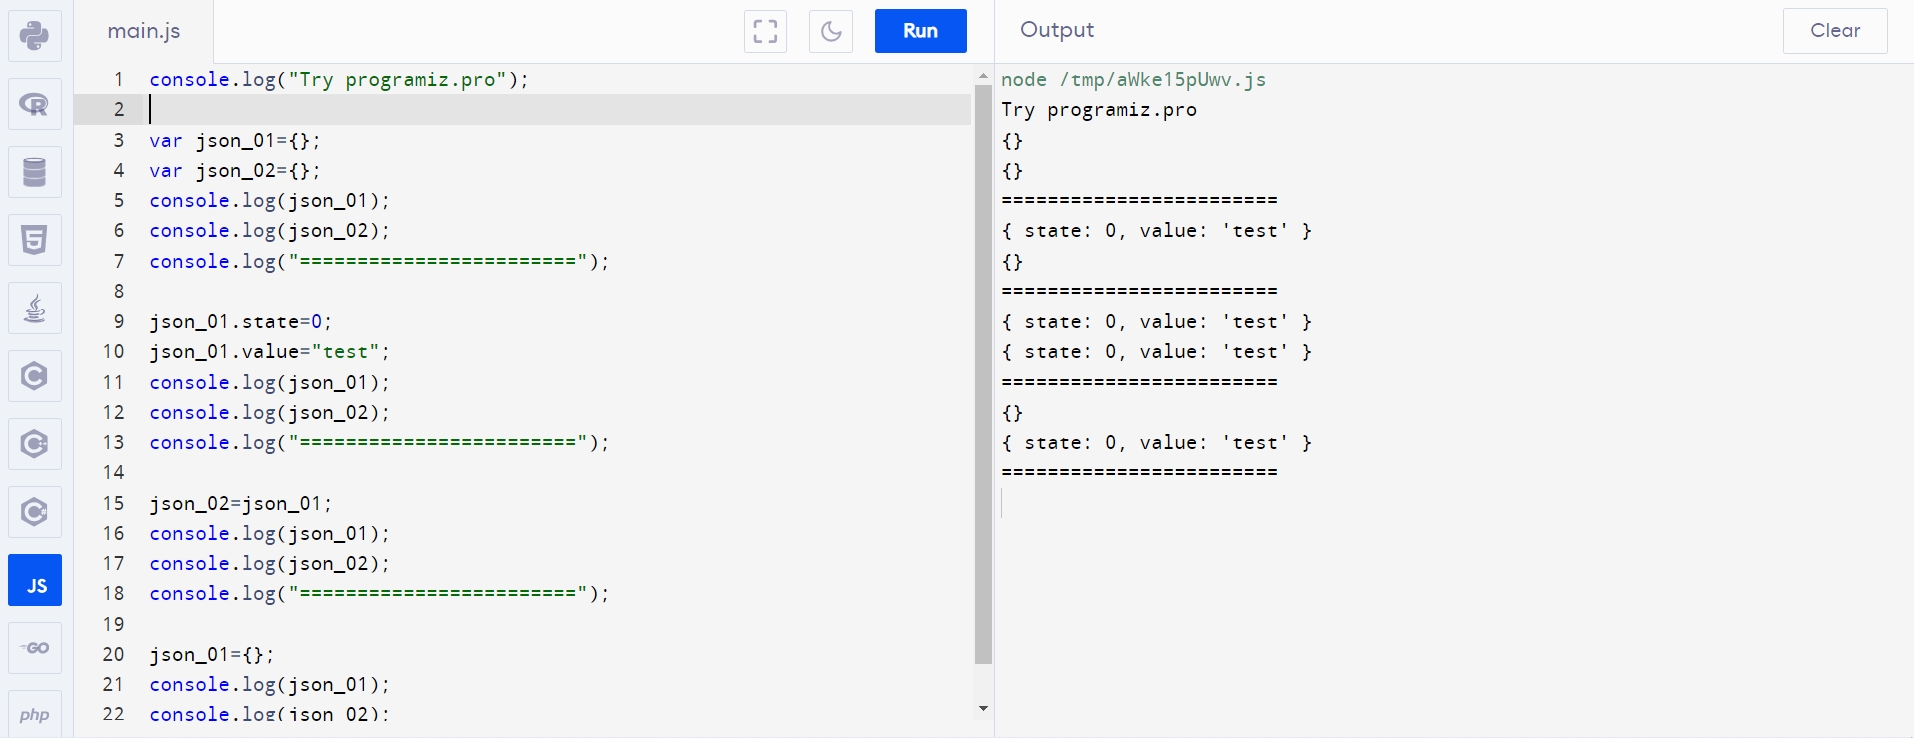
Task: Run the JavaScript code
Action: (921, 31)
